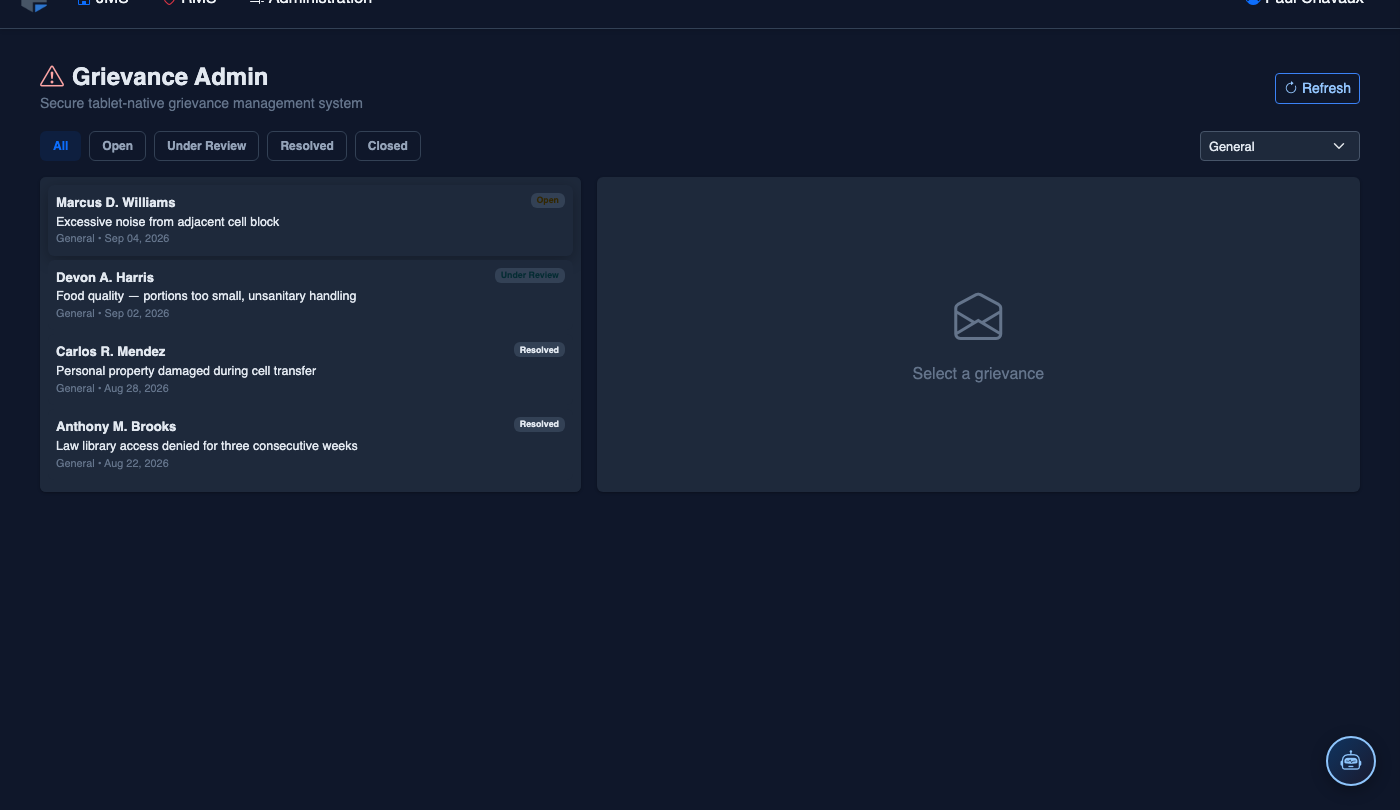Click "Law library access denied" subject line
Screen dimensions: 1400x810
(x=207, y=446)
